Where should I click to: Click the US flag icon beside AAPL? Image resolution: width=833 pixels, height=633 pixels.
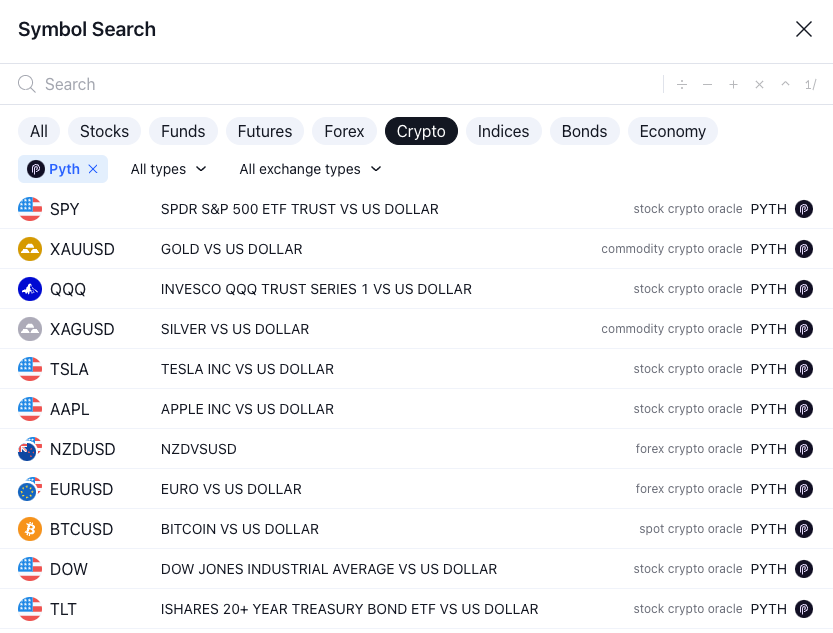[x=30, y=409]
